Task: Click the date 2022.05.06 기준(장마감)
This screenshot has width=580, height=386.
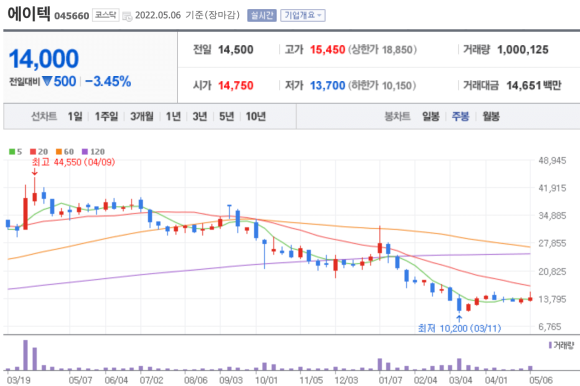Action: click(x=187, y=15)
